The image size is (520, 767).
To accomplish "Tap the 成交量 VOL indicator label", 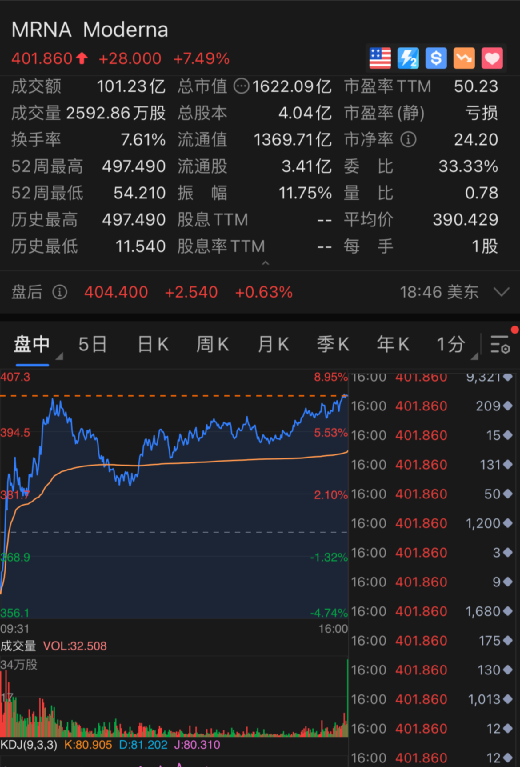I will click(x=53, y=646).
